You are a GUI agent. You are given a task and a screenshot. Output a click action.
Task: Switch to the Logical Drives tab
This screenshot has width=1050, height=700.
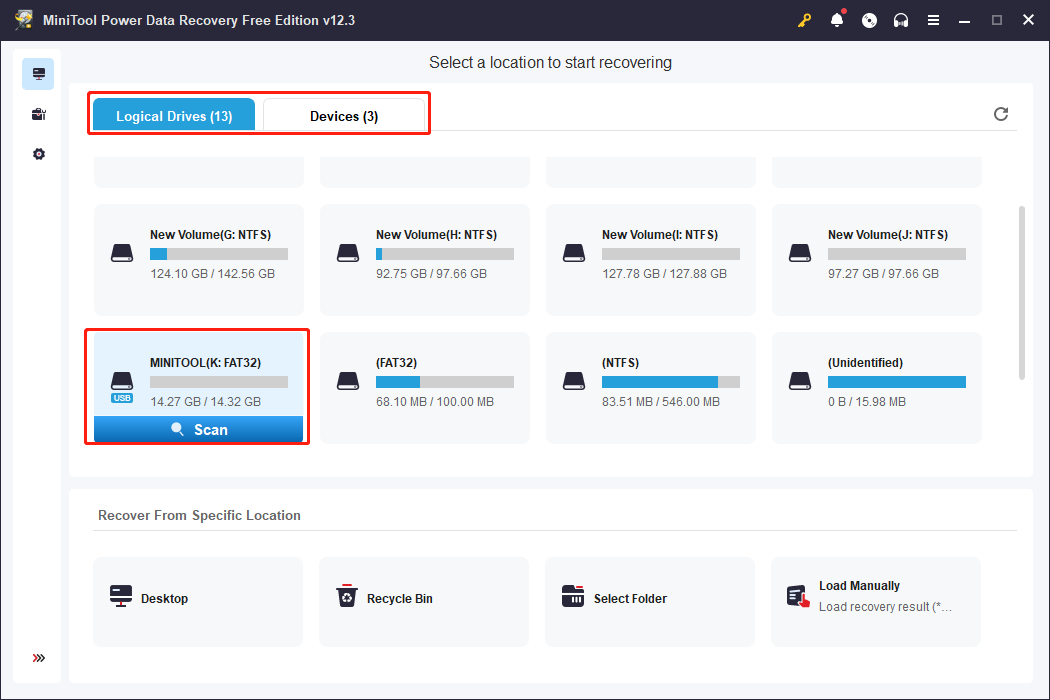point(173,115)
